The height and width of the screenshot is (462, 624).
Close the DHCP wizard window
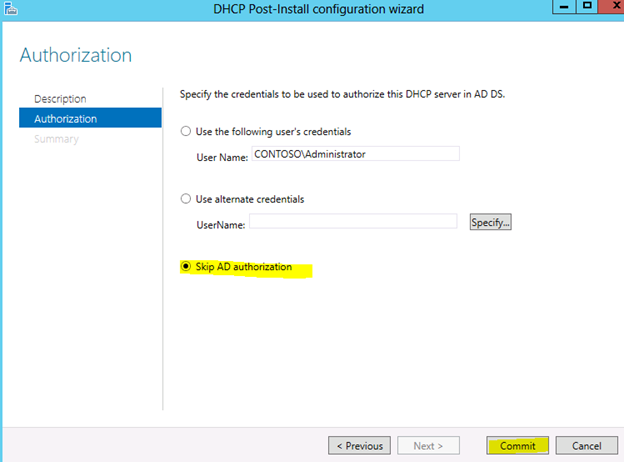click(x=612, y=7)
